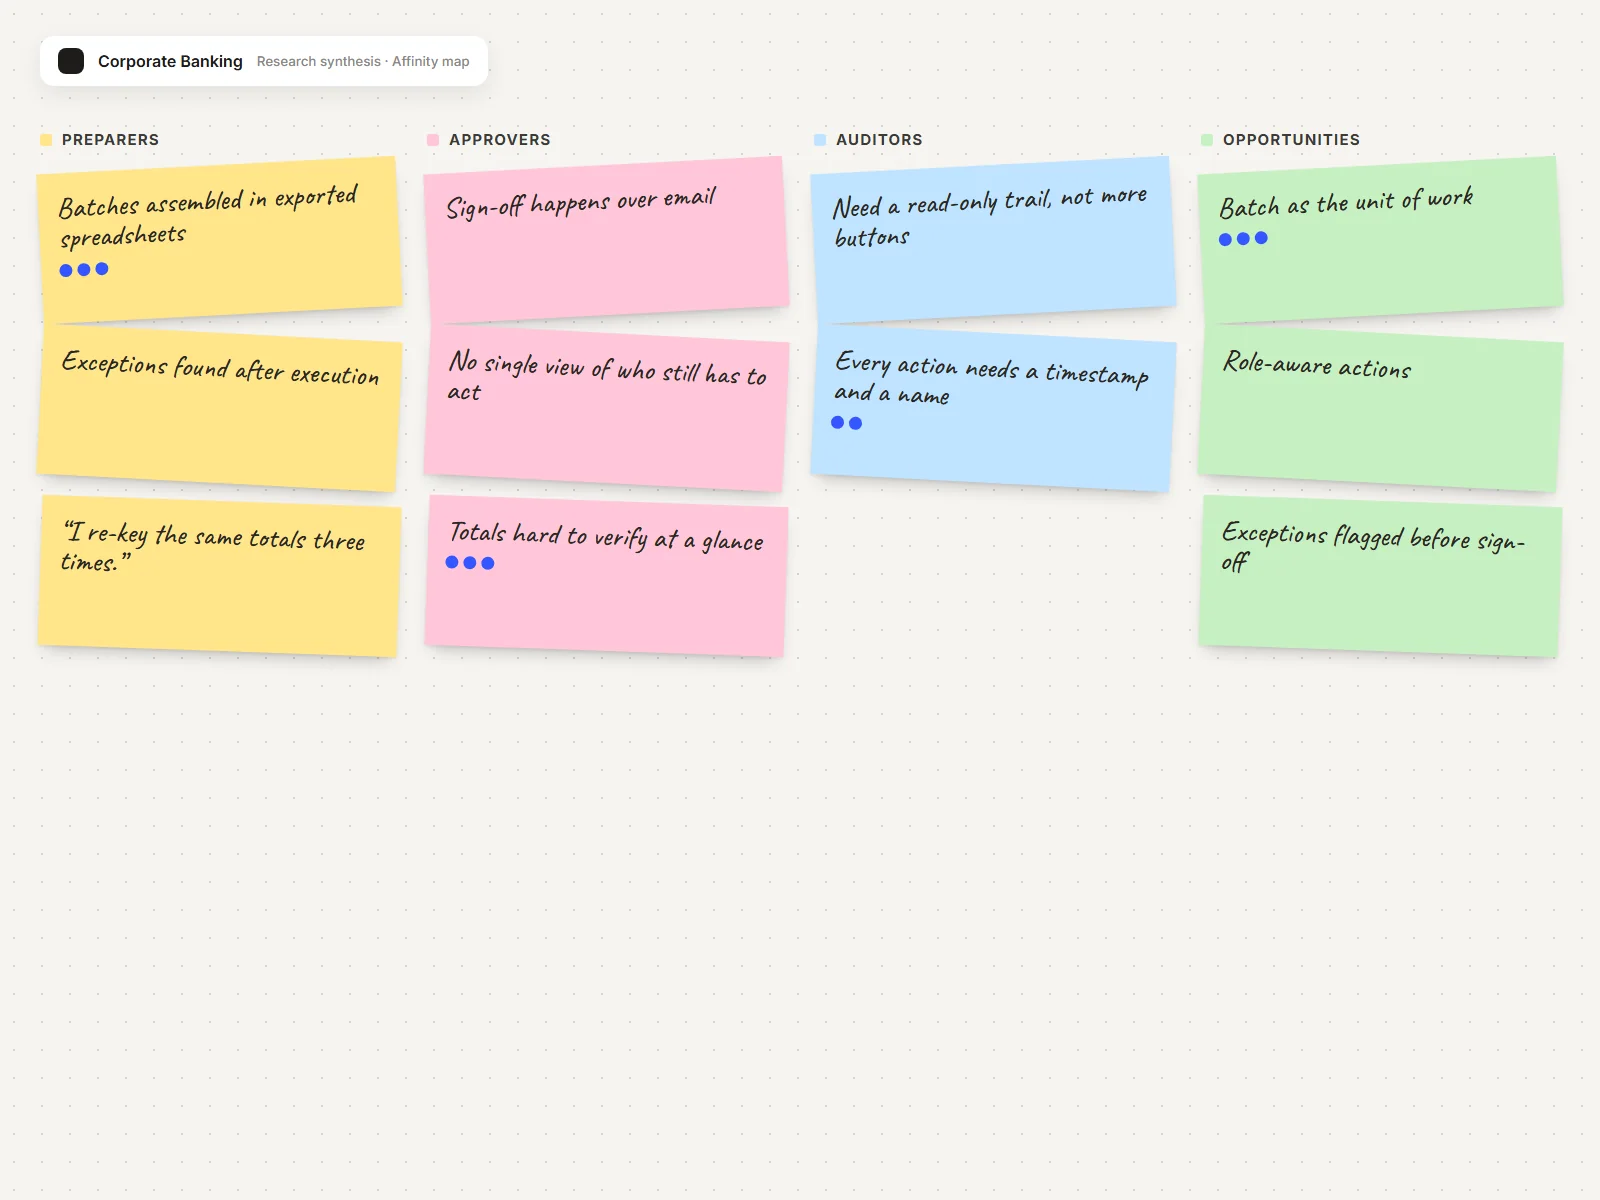Select the I re-key the same totals note
1600x1200 pixels.
(220, 575)
